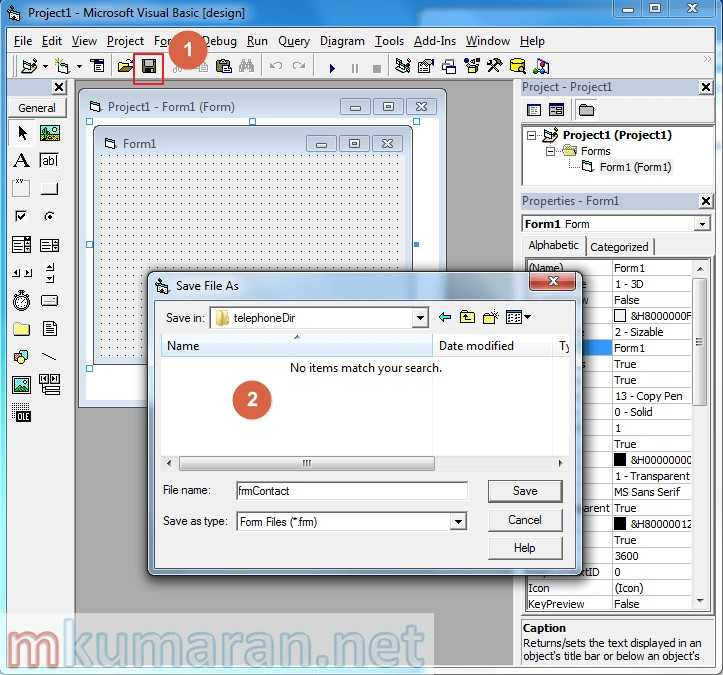Select Form1 (Form1) in the project tree
The image size is (723, 675).
[635, 167]
